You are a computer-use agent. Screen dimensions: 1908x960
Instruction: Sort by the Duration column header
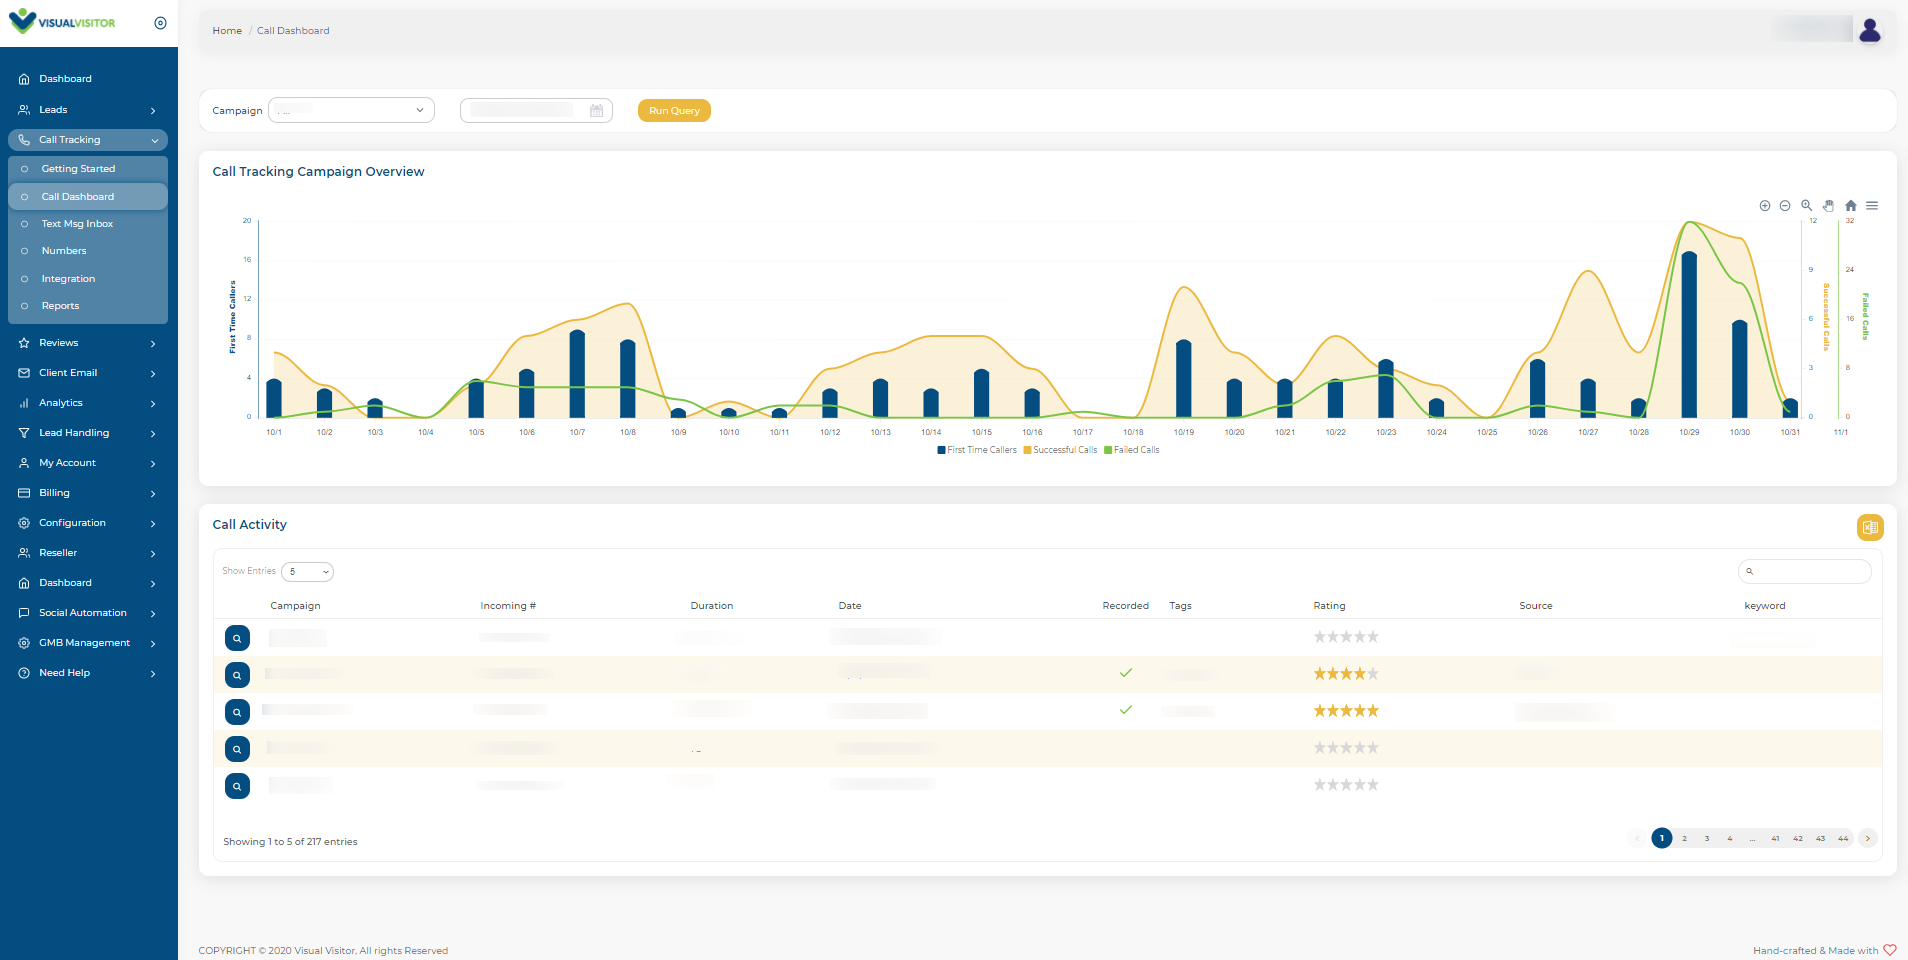tap(712, 606)
